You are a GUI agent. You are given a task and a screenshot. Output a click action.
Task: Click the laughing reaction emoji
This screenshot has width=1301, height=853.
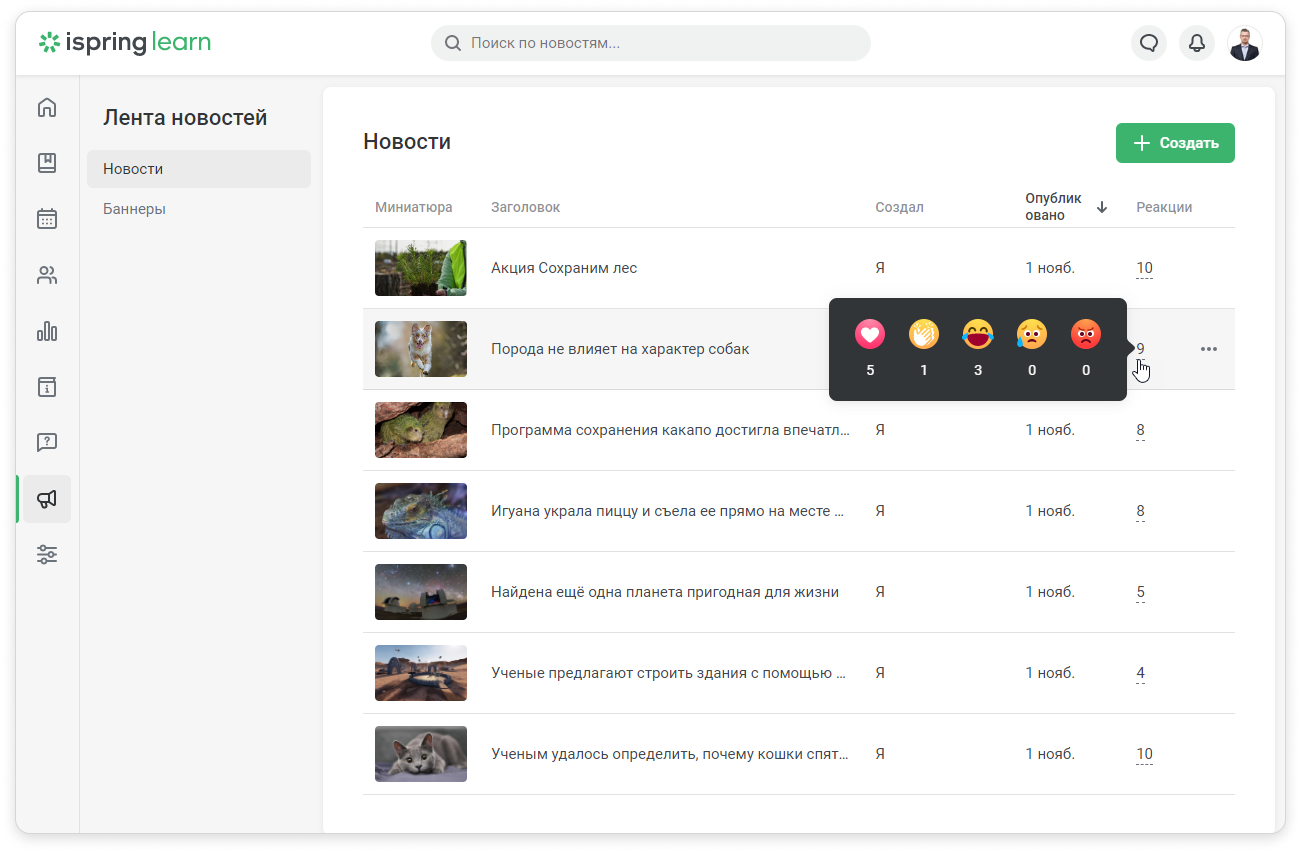978,335
